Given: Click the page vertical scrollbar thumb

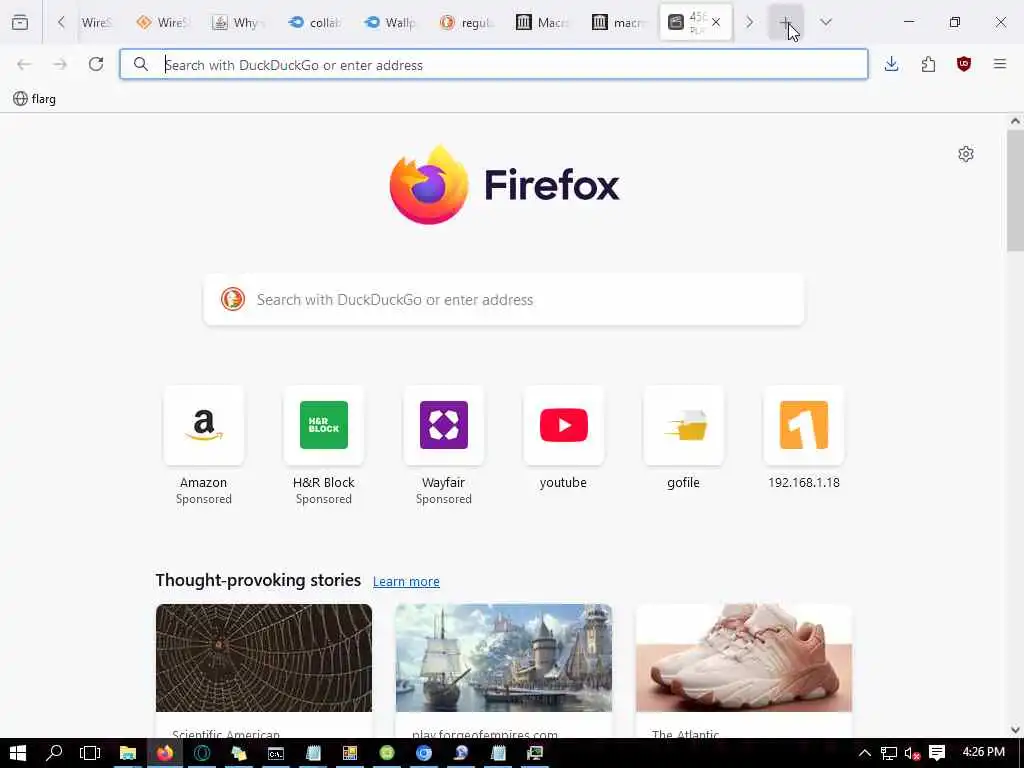Looking at the screenshot, I should [x=1015, y=190].
